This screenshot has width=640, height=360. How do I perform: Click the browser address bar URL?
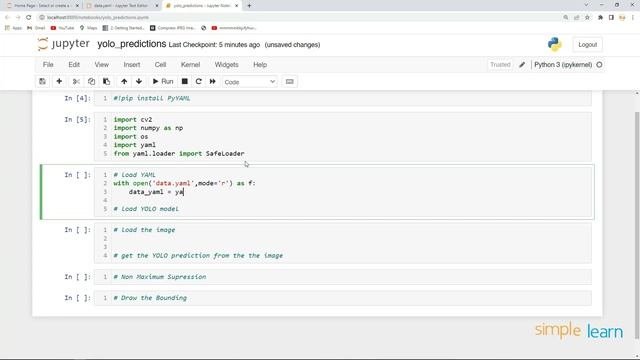pyautogui.click(x=98, y=18)
